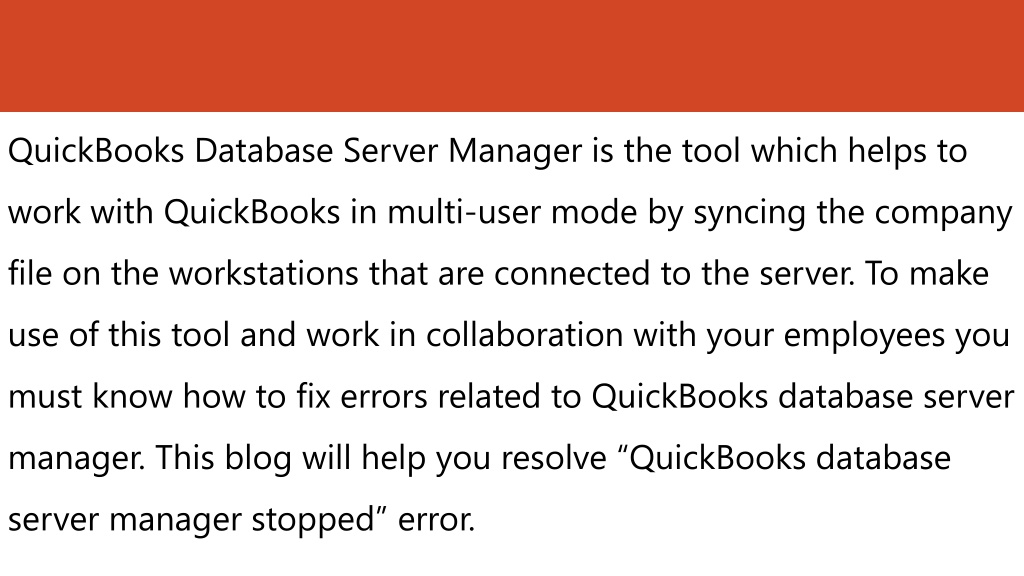
Task: Click on the word "helps"
Action: pos(887,152)
